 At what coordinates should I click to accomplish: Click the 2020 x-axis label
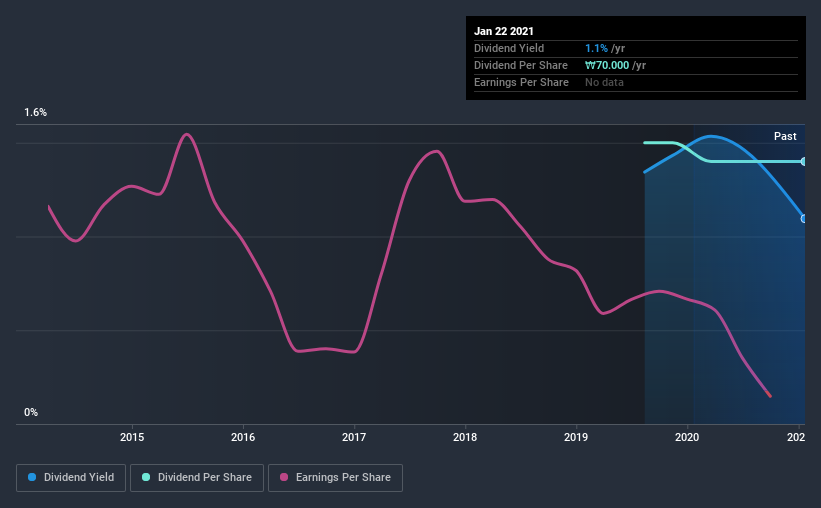pyautogui.click(x=687, y=437)
